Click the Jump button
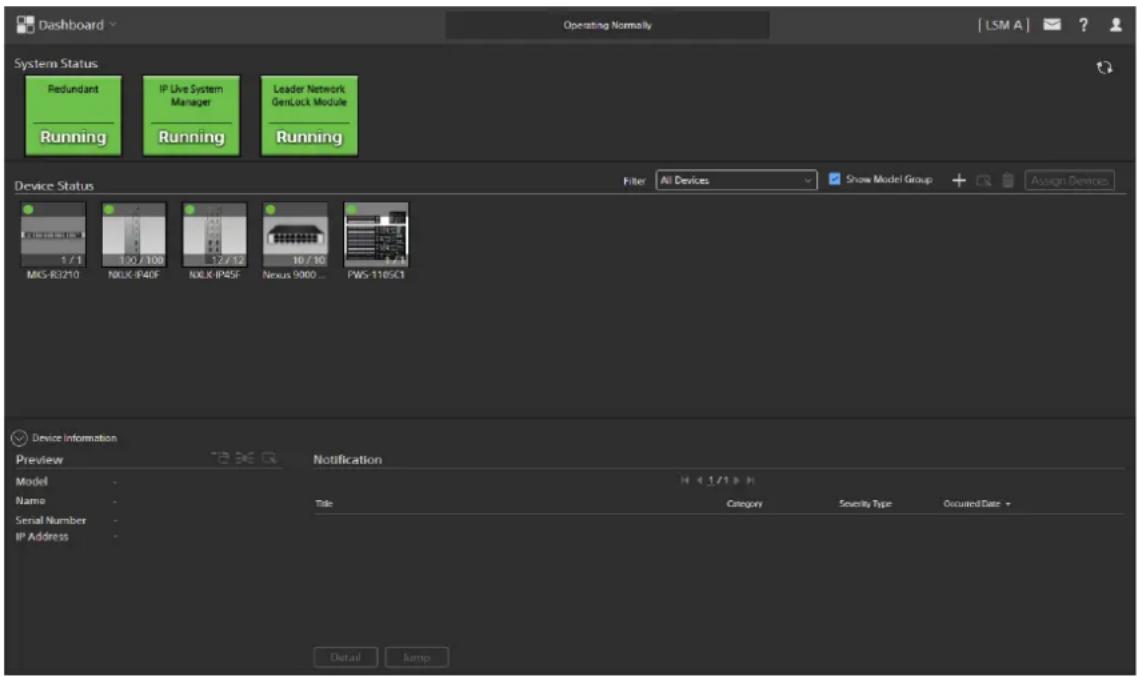Screen dimensions: 1137x676 pos(416,657)
